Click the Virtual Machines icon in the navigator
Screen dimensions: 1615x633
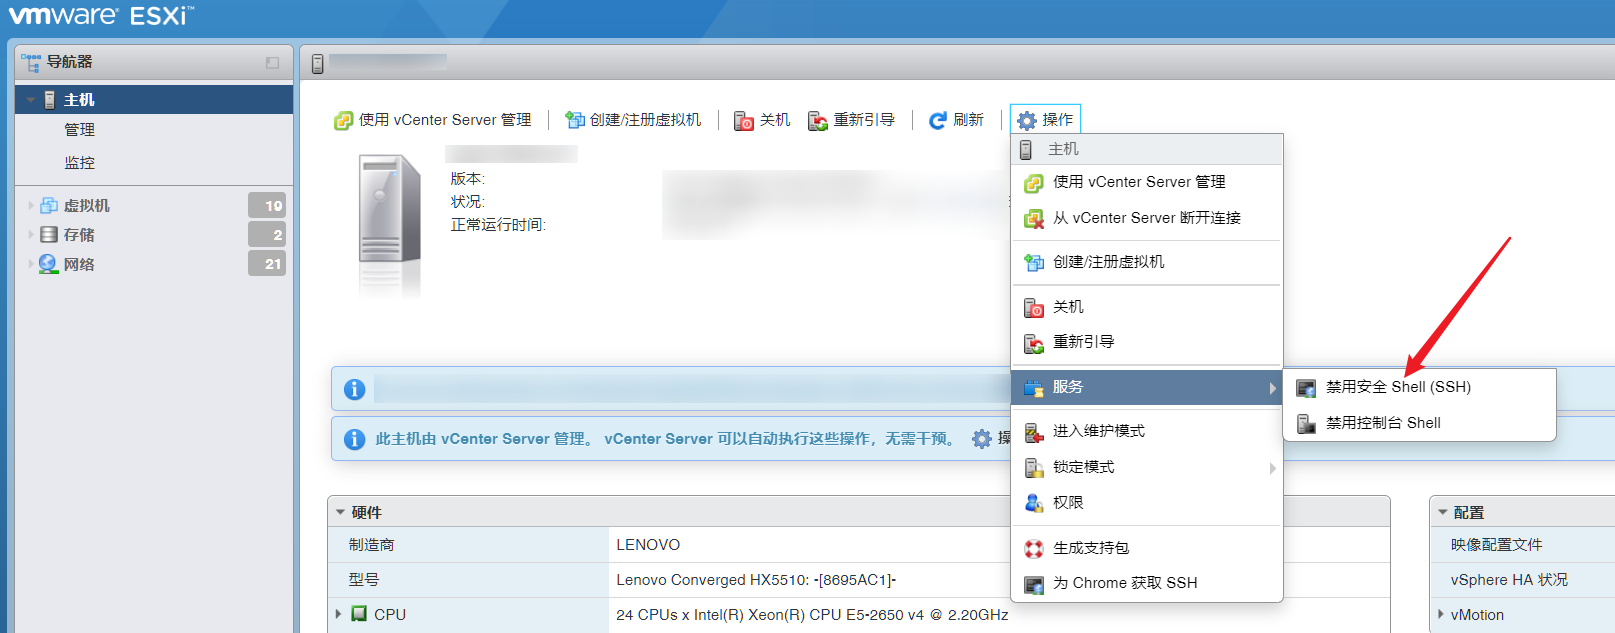tap(49, 206)
